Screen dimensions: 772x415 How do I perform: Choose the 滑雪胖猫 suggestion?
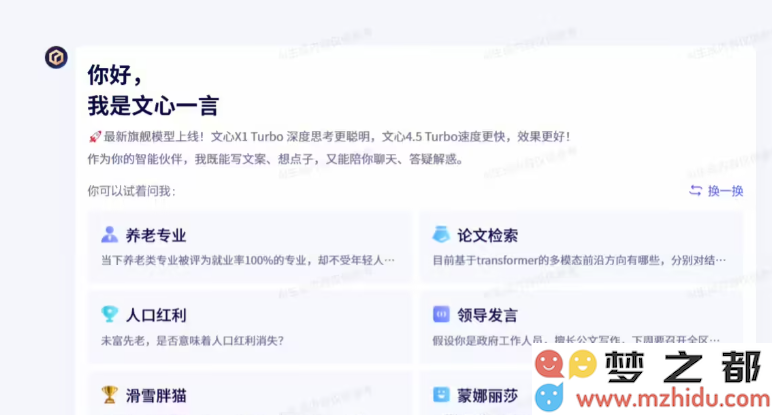pos(250,393)
